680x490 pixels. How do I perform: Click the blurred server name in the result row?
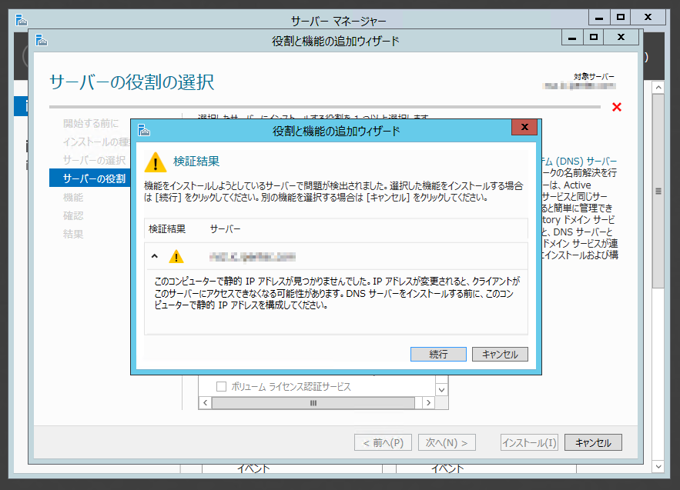[x=252, y=257]
